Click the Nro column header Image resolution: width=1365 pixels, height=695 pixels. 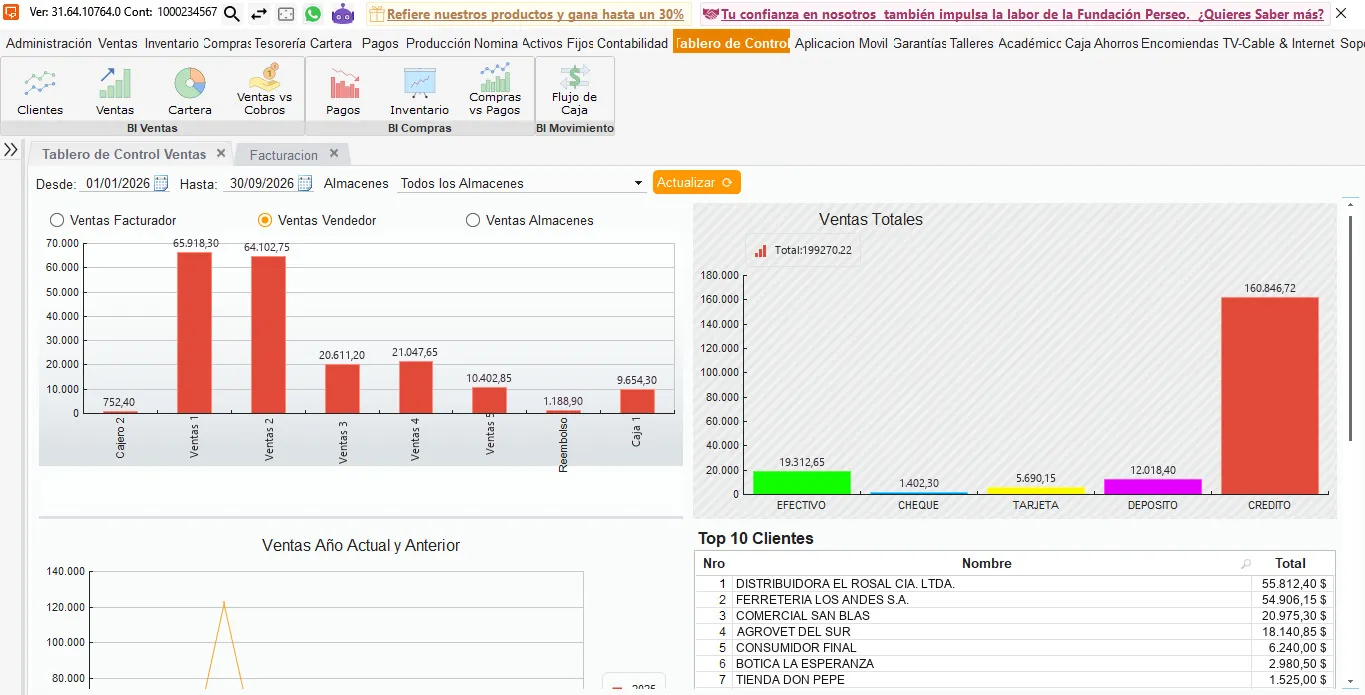coord(714,563)
